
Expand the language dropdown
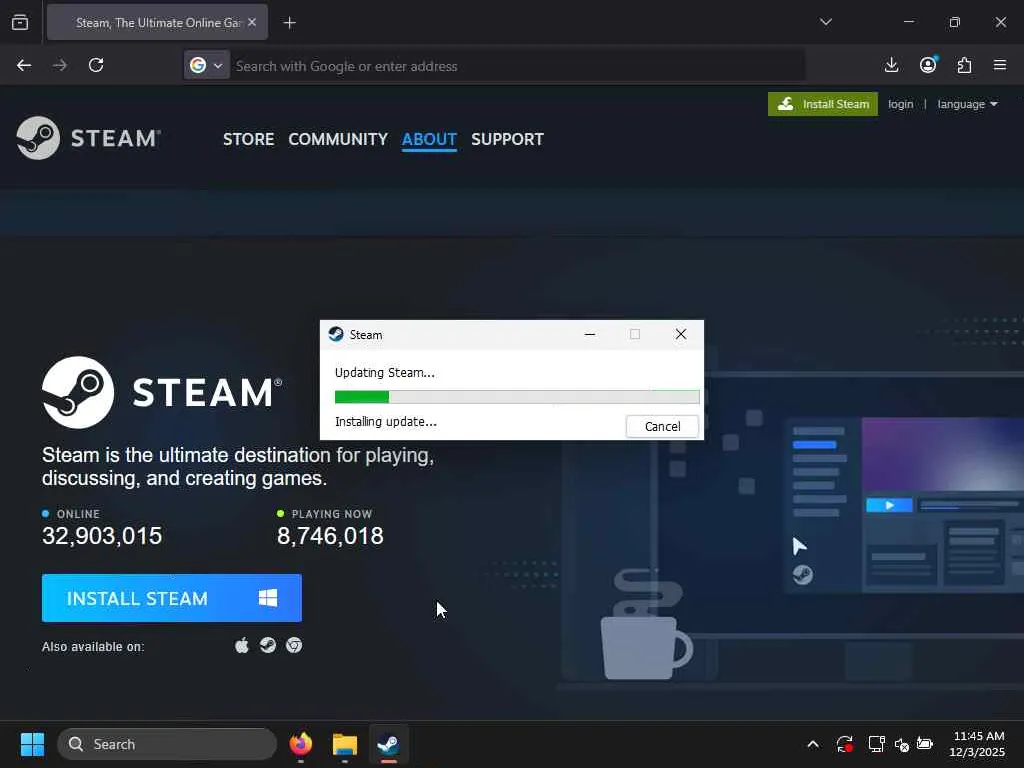pyautogui.click(x=967, y=104)
